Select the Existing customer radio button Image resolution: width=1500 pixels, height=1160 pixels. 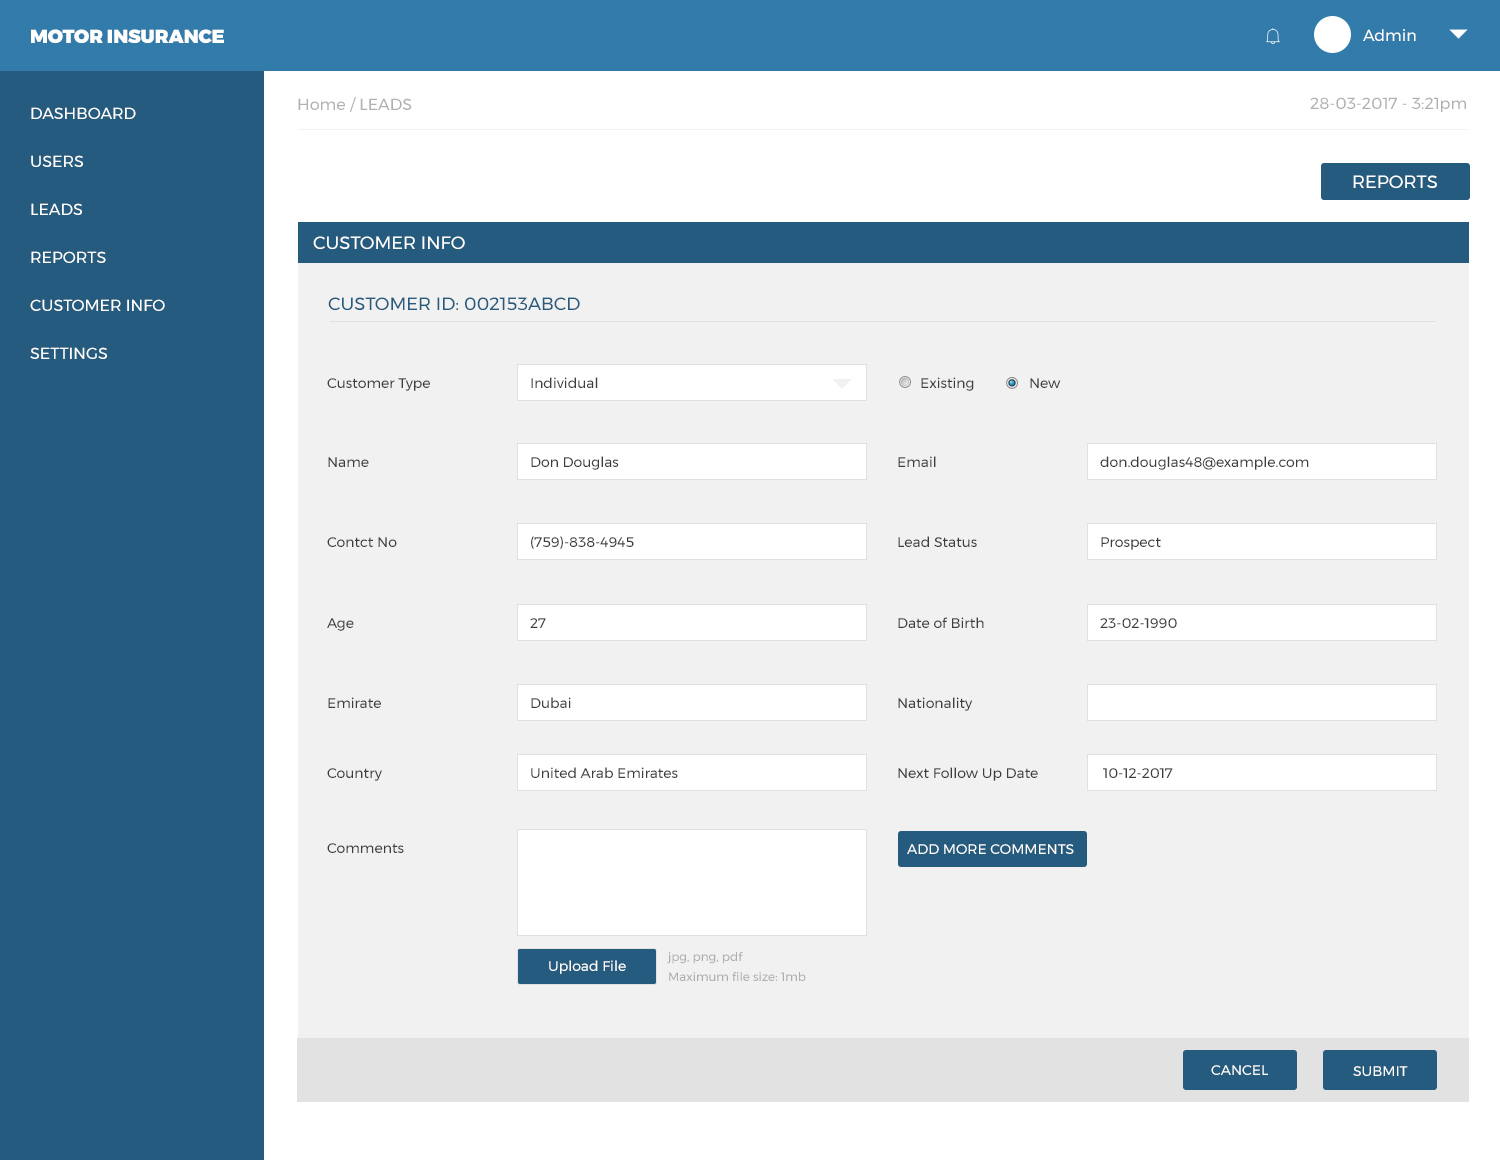905,382
